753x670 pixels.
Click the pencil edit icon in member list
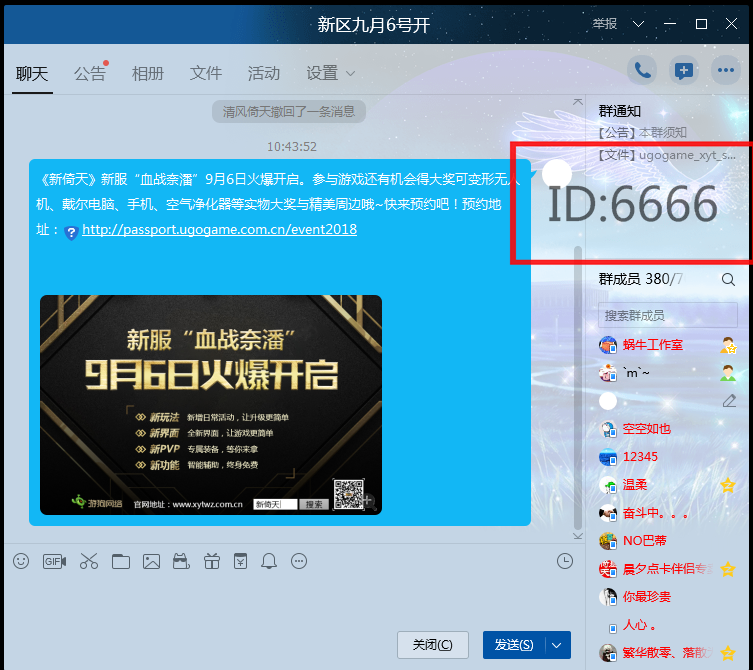tap(729, 401)
